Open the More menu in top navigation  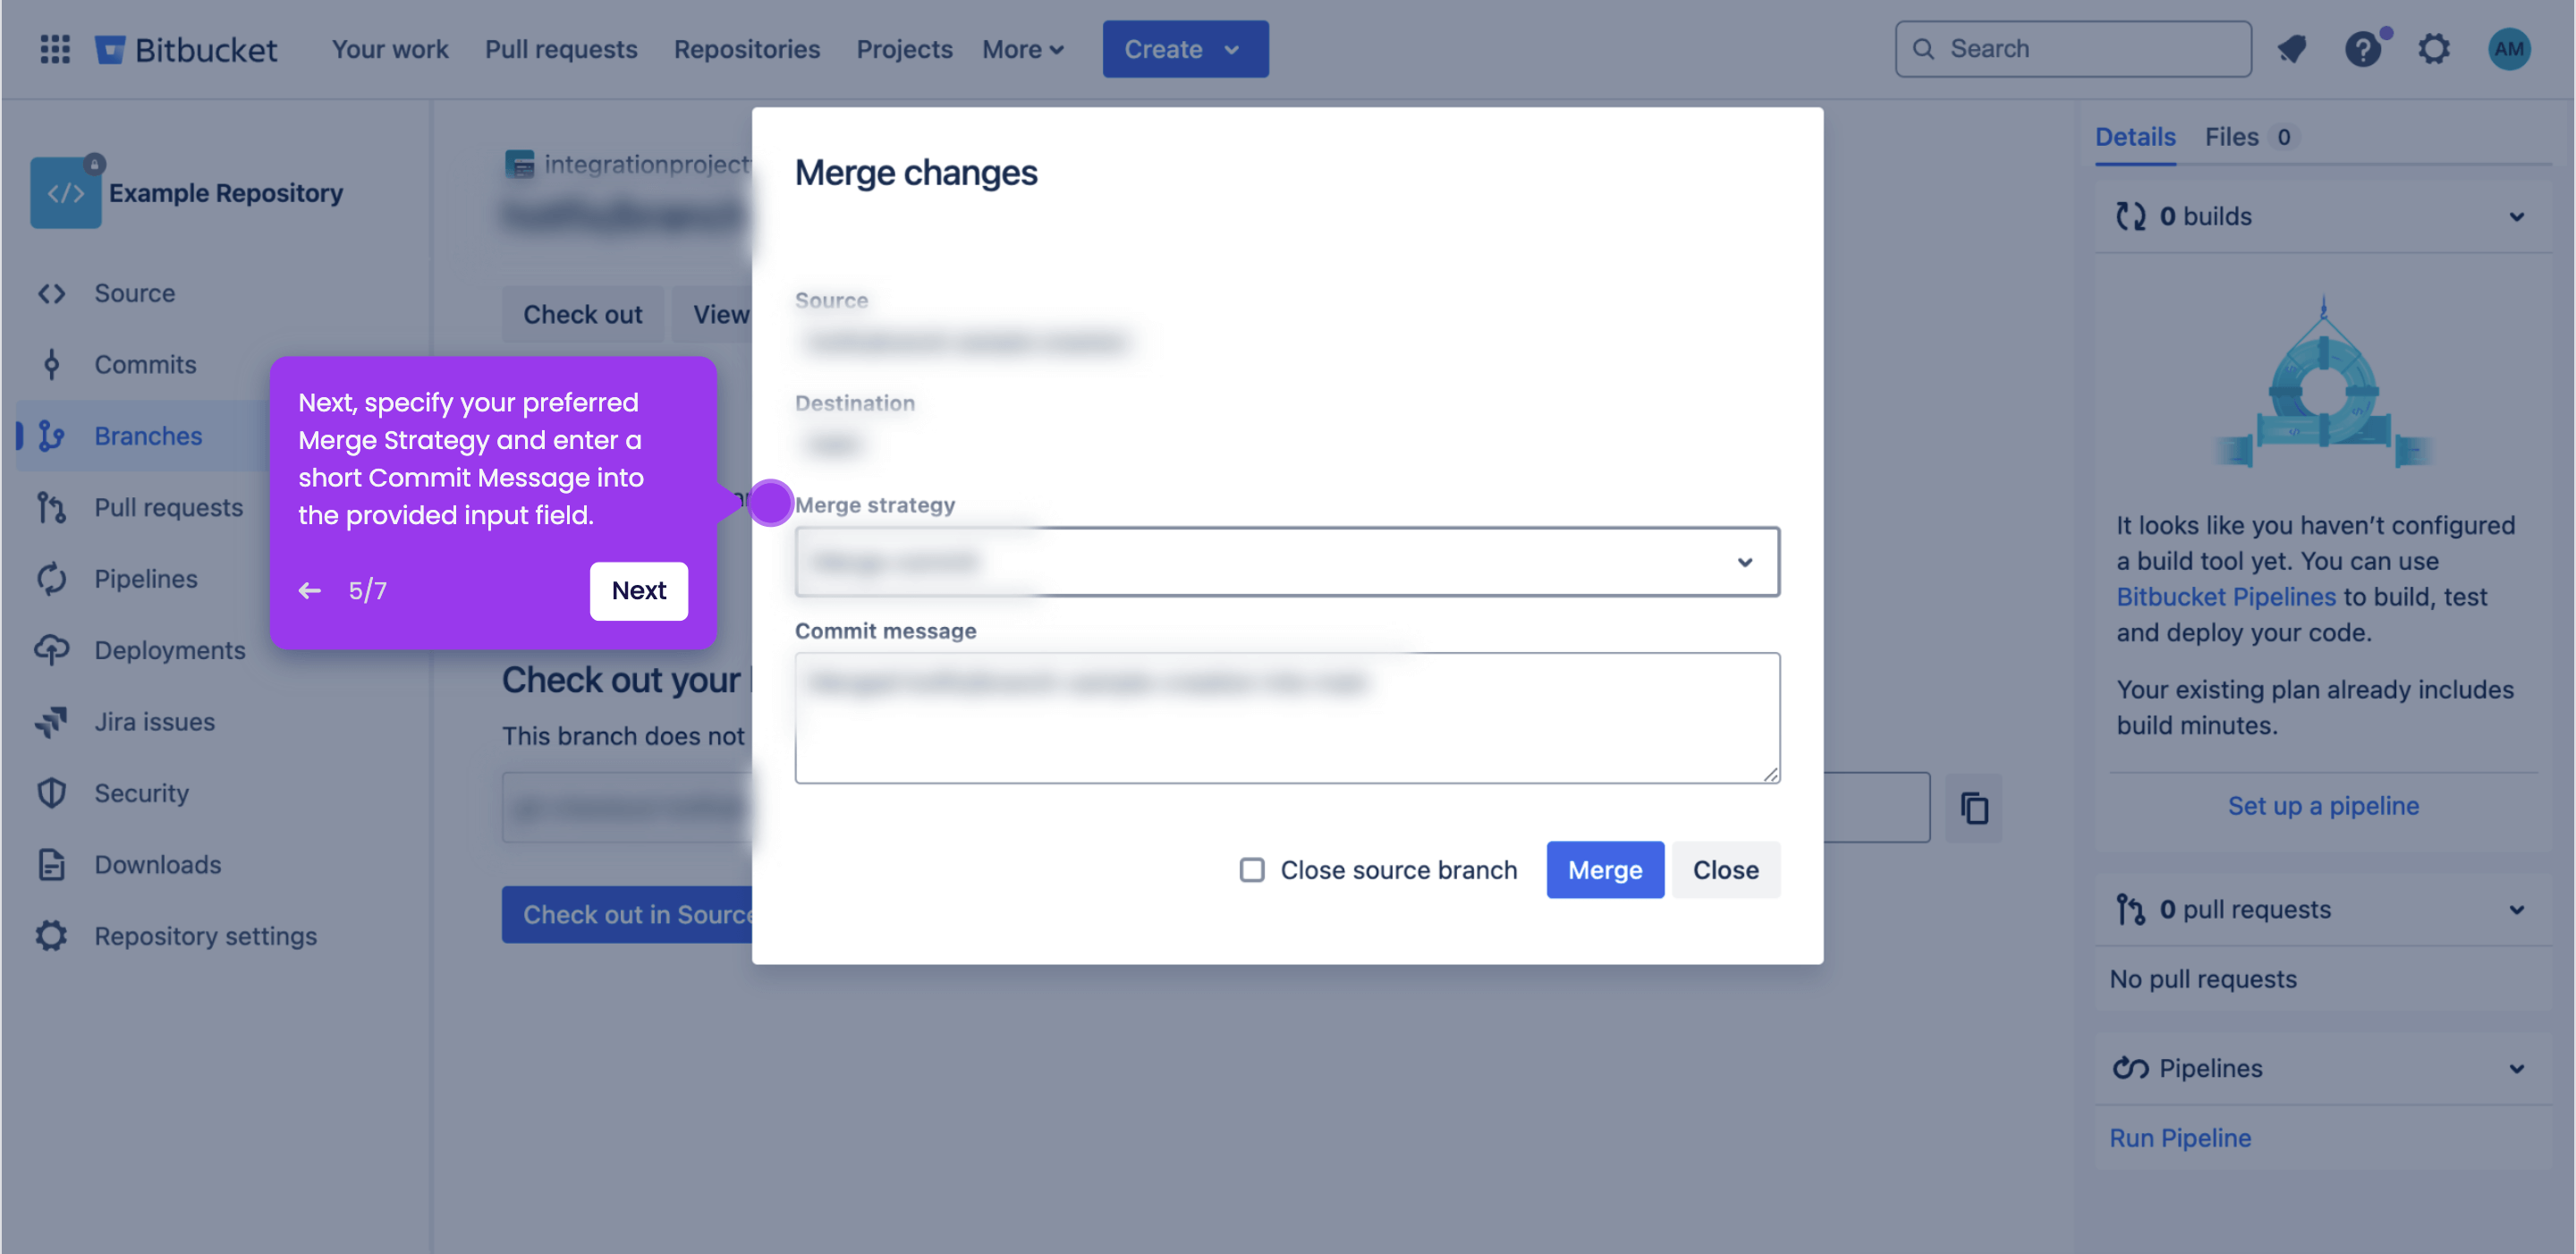[x=1022, y=49]
